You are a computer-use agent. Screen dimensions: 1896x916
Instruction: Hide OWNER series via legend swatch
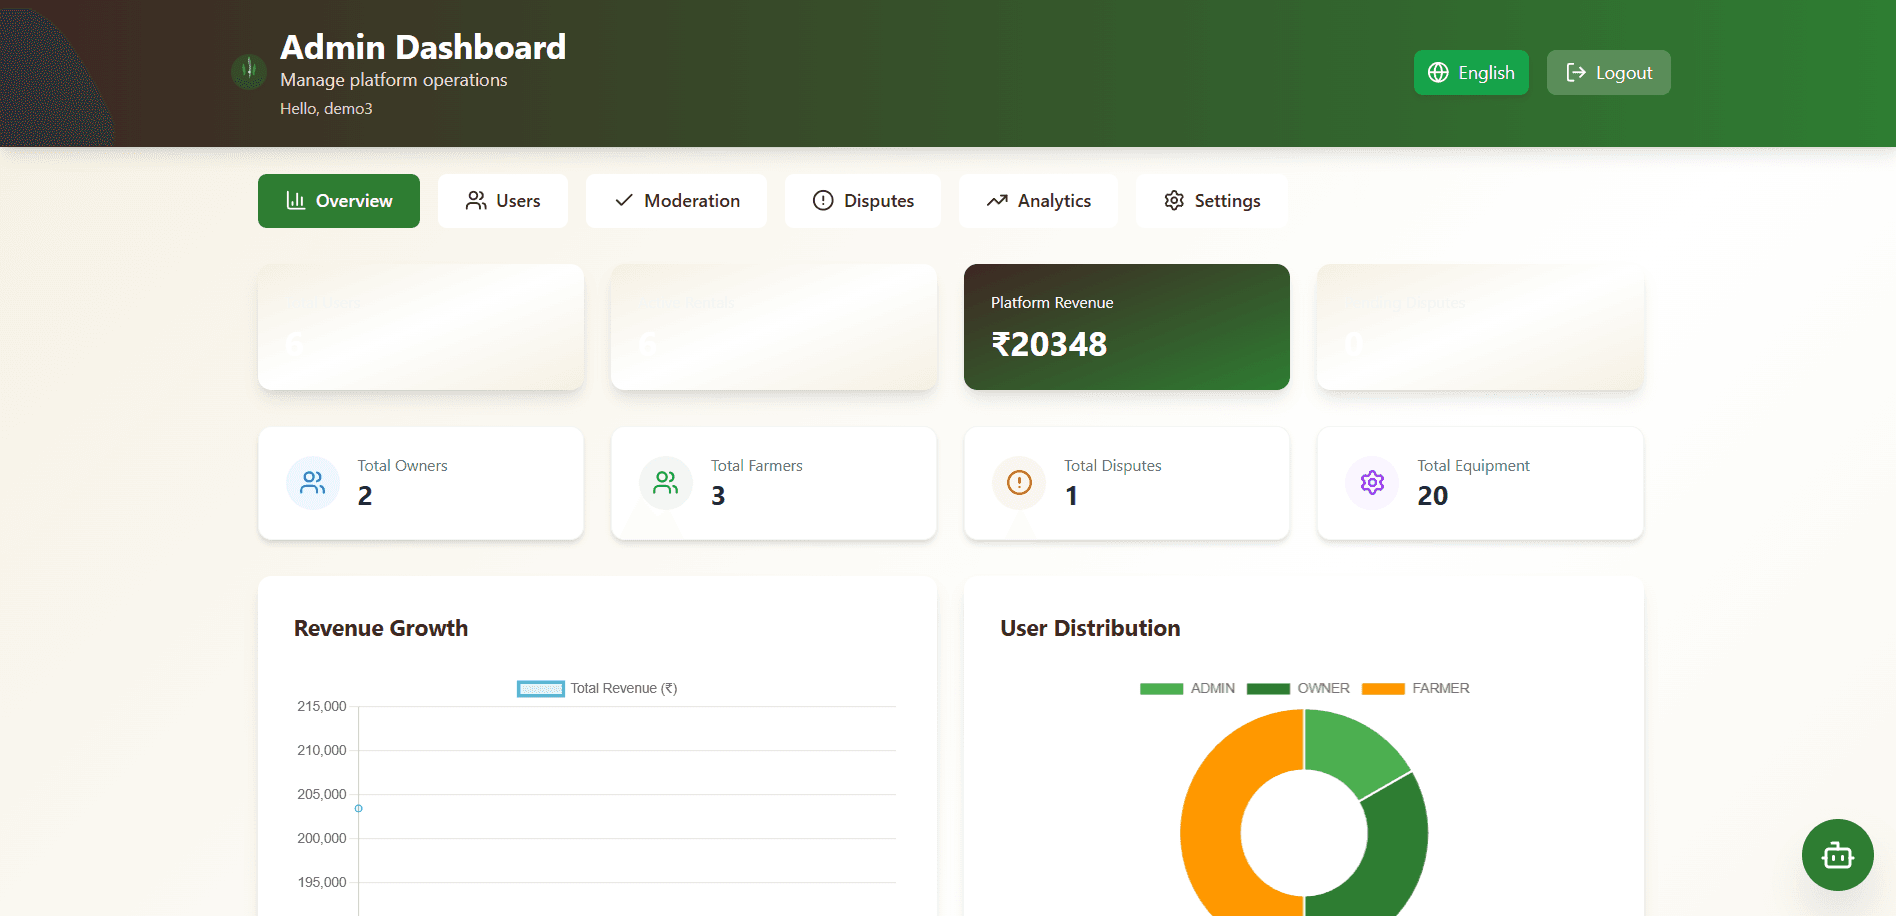pyautogui.click(x=1268, y=689)
